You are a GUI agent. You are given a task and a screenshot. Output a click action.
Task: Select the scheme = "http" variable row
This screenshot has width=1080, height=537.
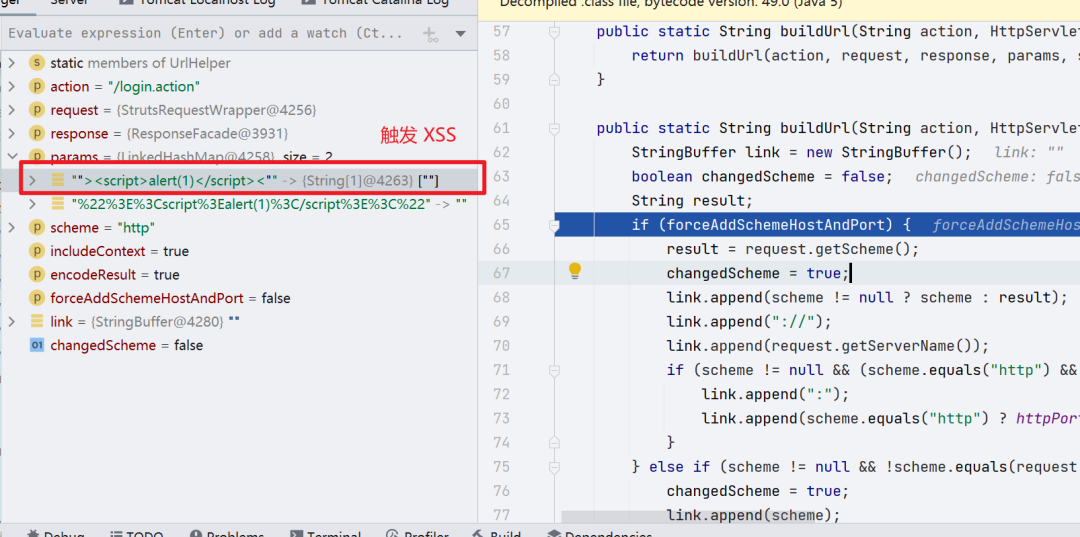239,228
